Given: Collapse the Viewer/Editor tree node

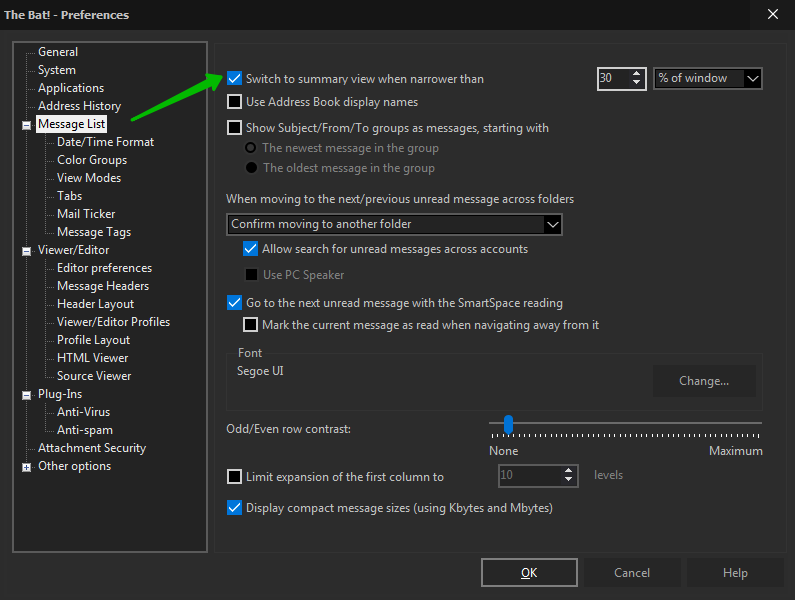Looking at the screenshot, I should [26, 251].
